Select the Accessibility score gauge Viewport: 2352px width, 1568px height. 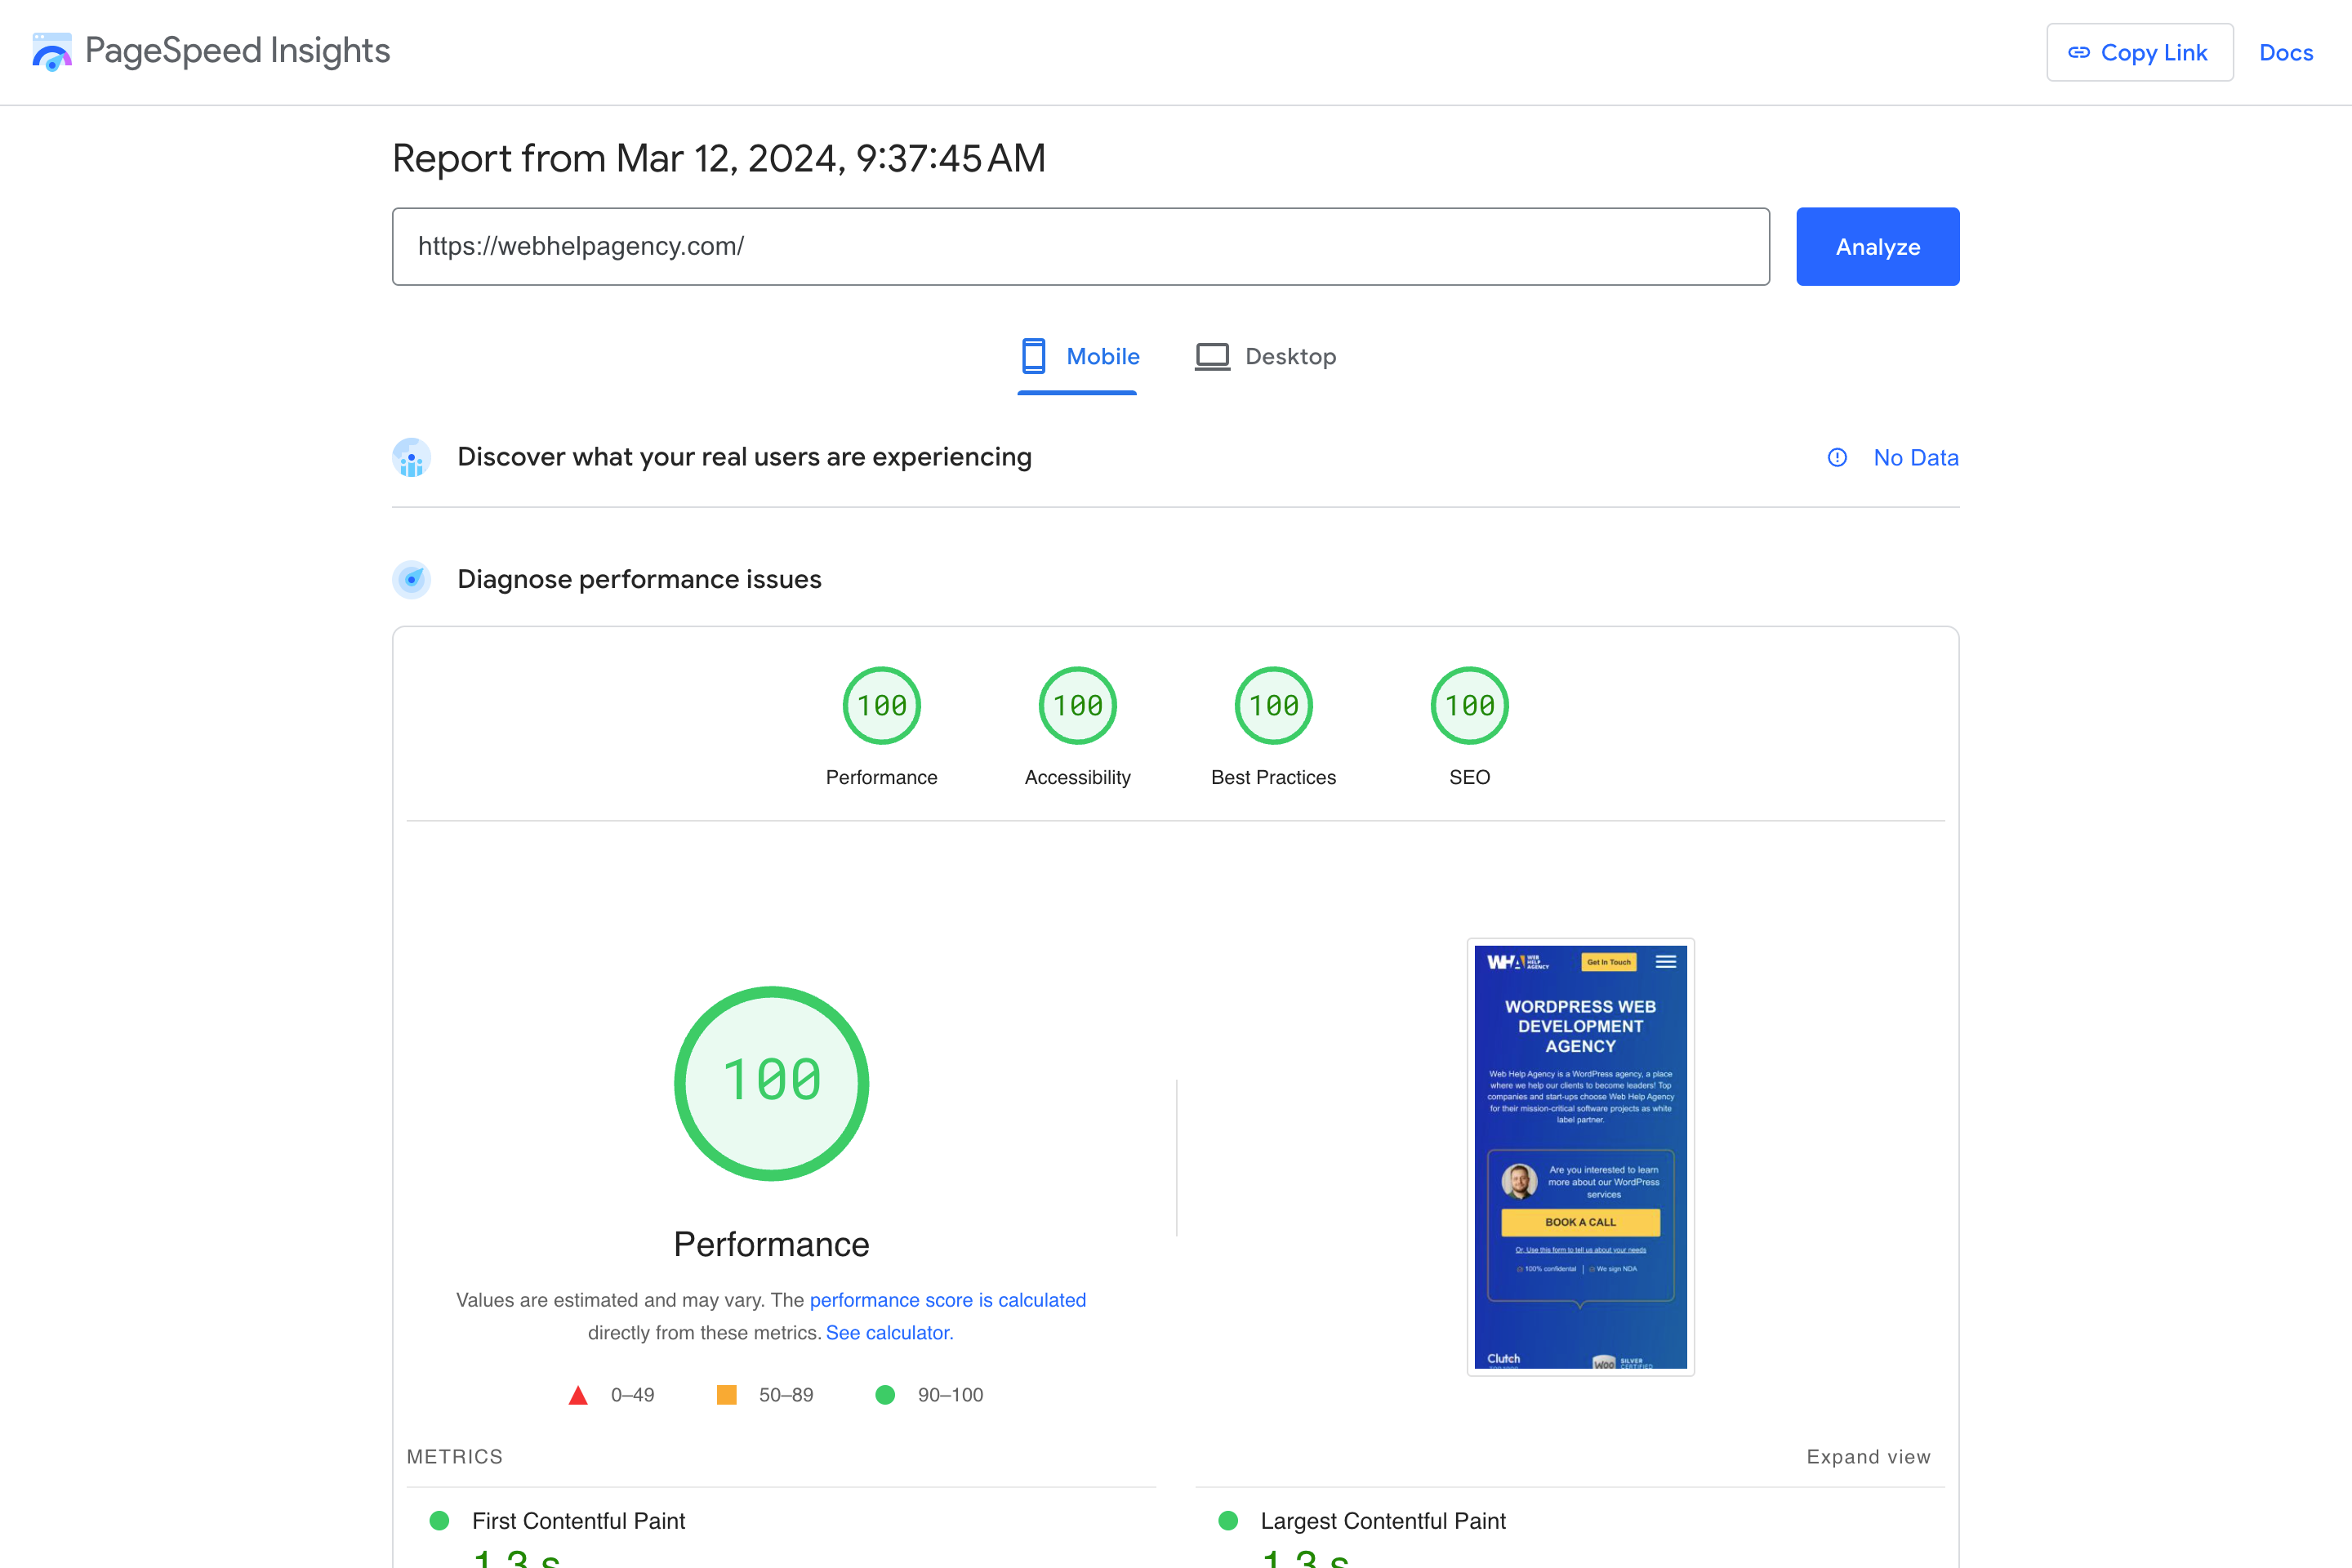coord(1077,706)
